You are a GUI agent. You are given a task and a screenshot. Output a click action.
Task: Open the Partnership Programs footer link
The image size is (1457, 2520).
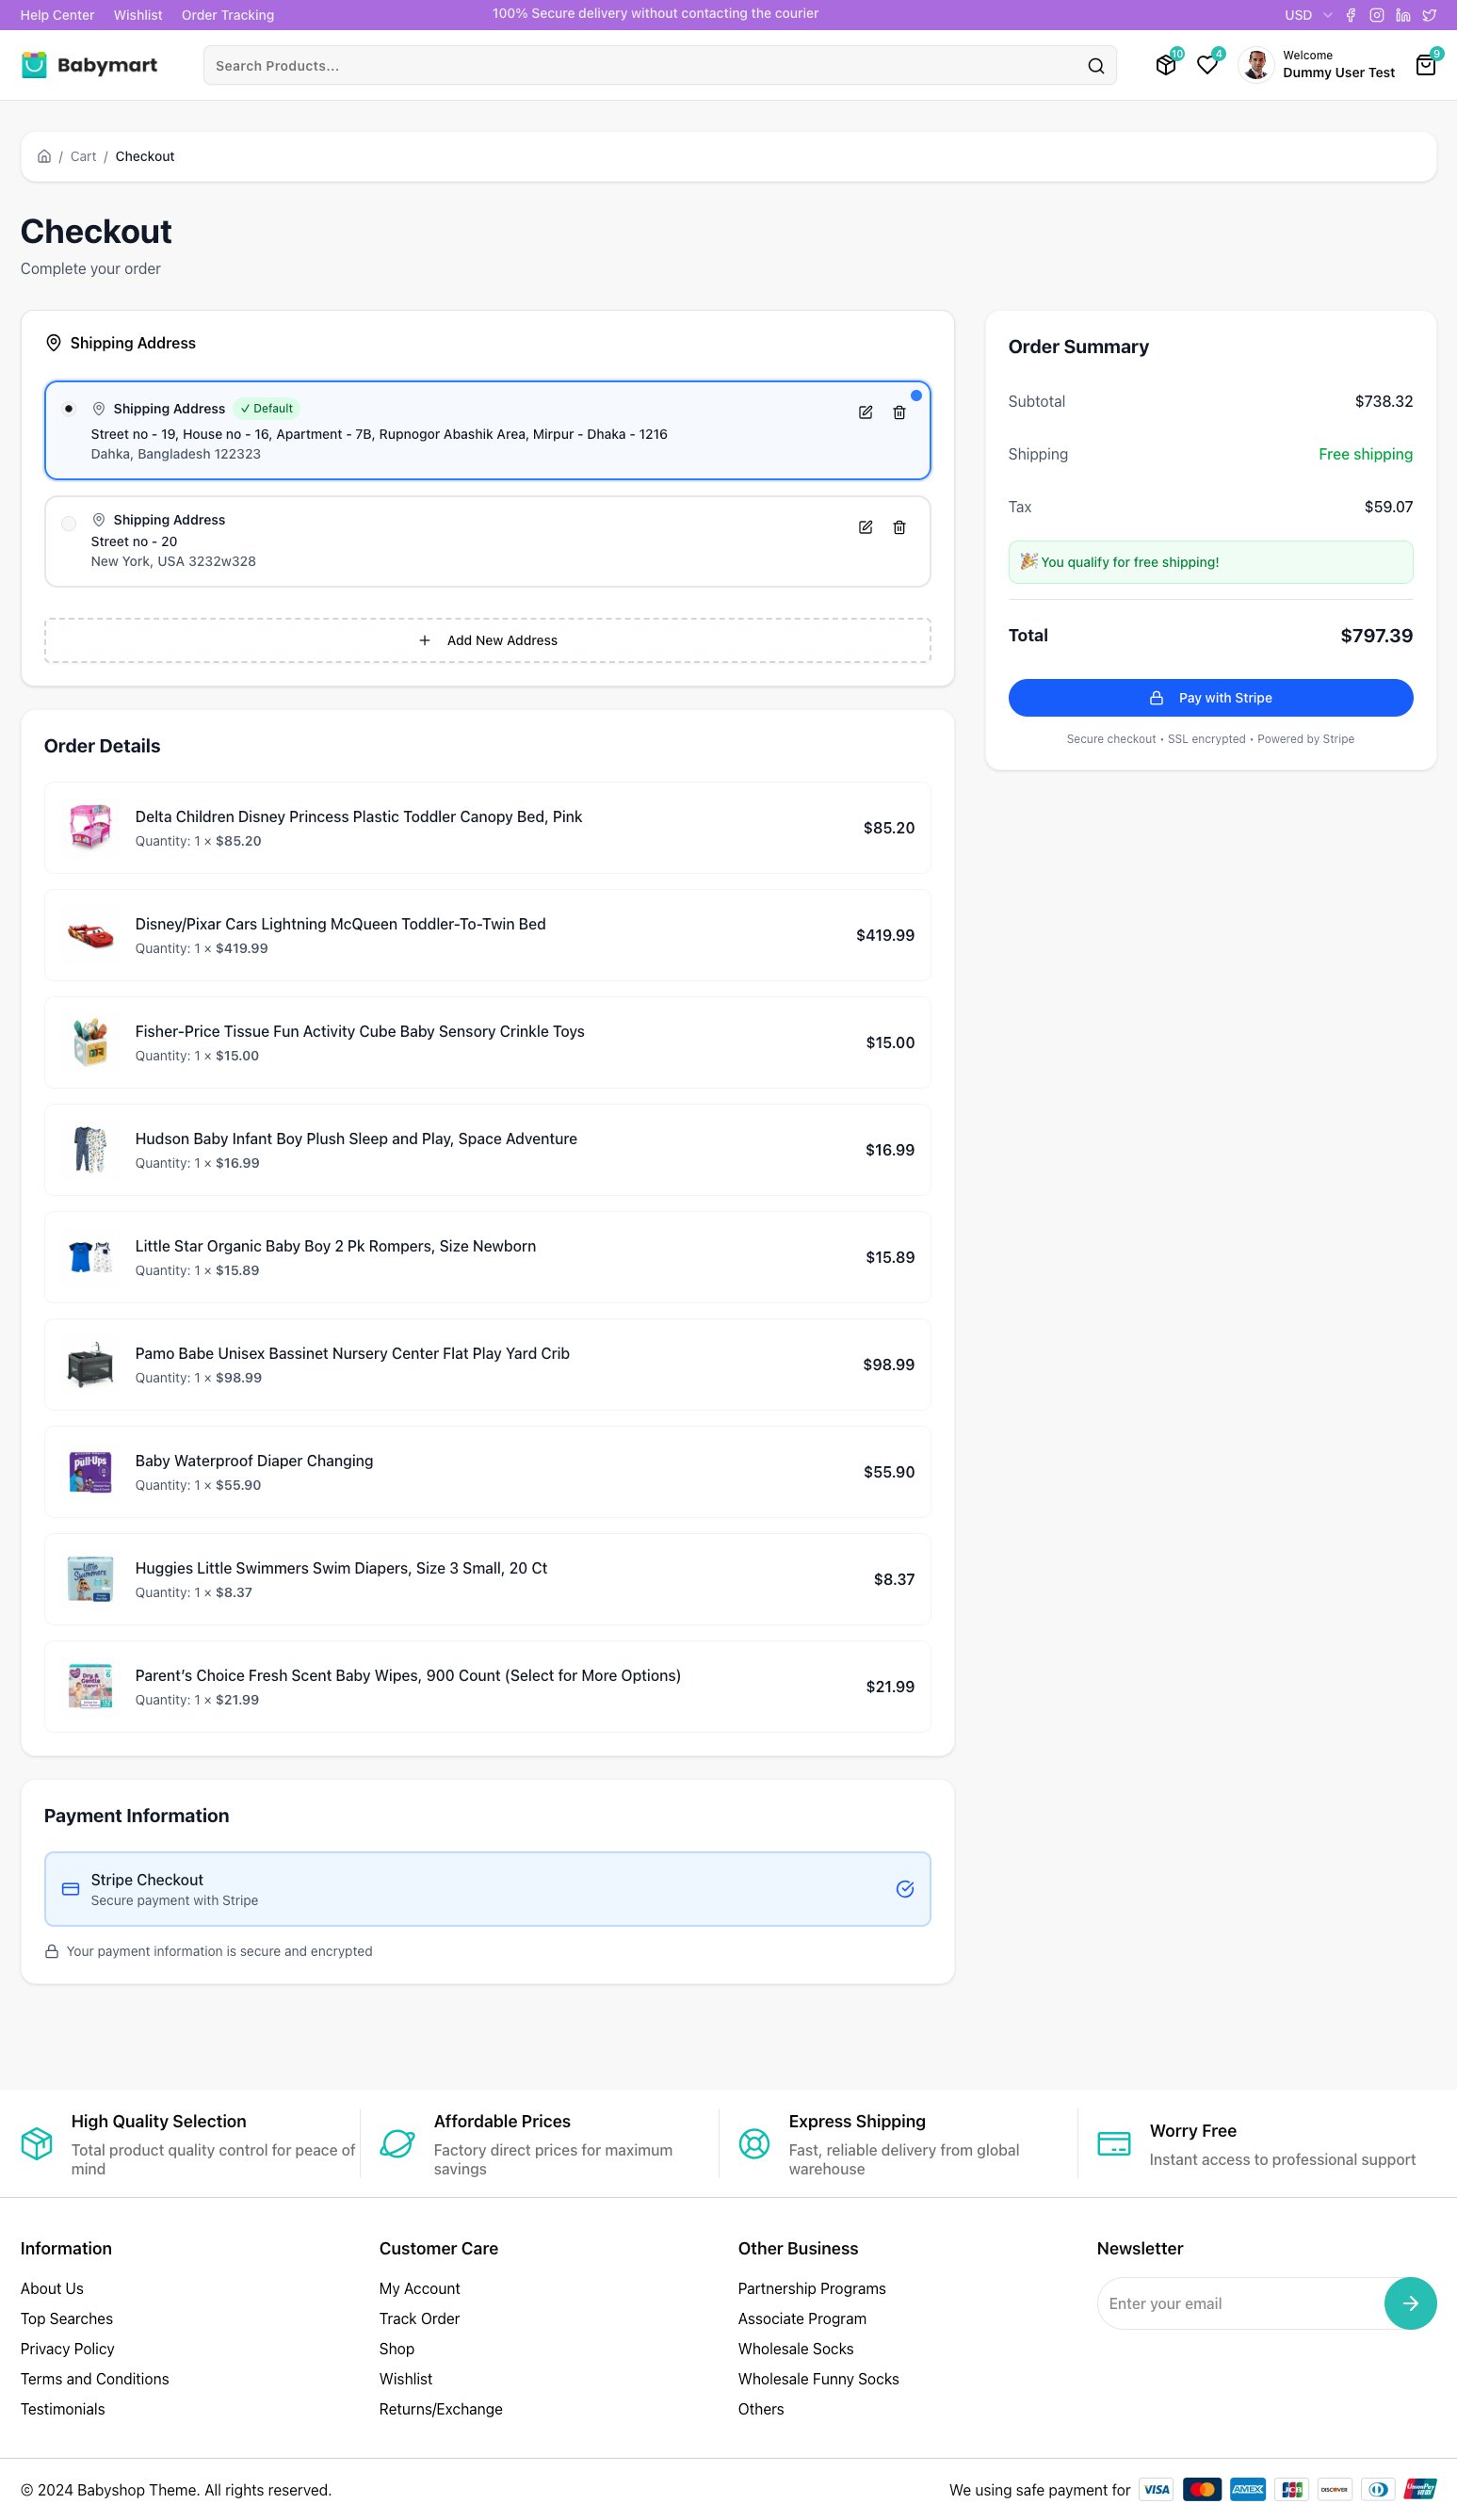[x=811, y=2288]
